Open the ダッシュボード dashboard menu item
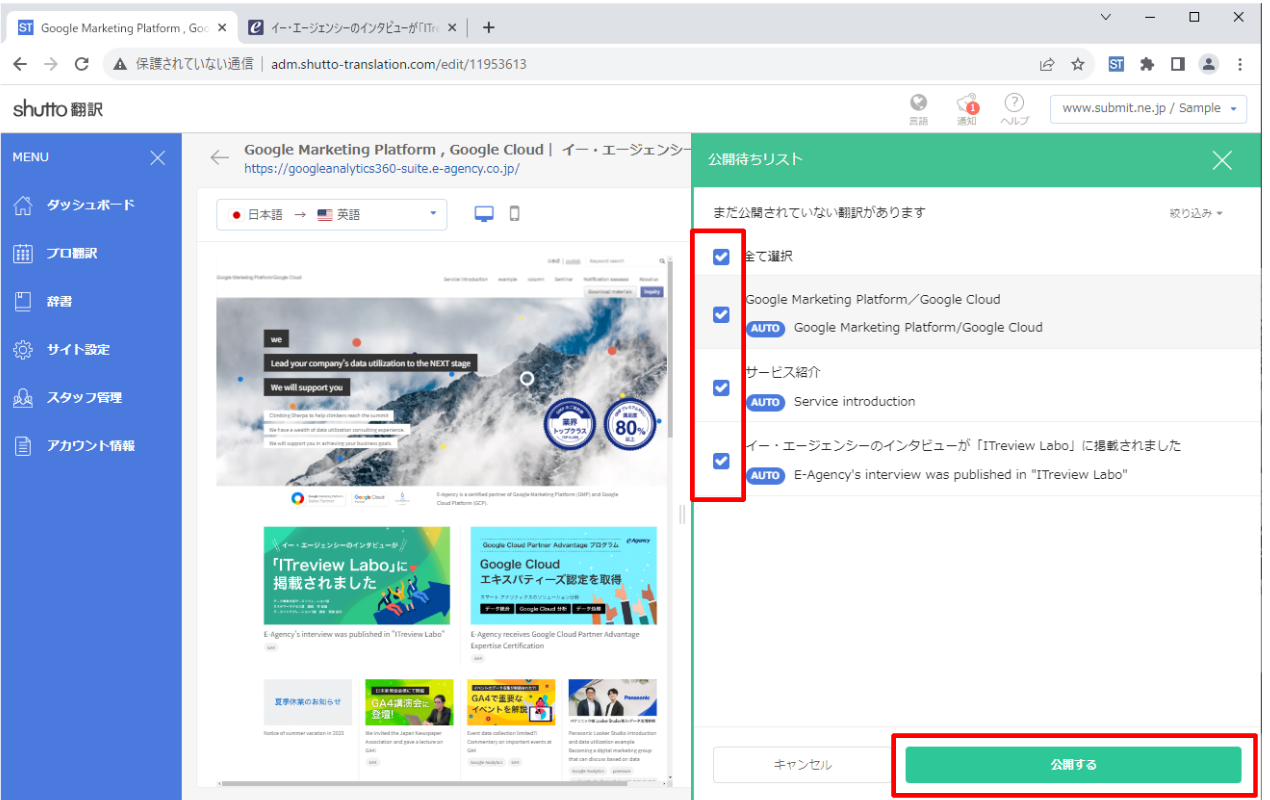 point(91,205)
